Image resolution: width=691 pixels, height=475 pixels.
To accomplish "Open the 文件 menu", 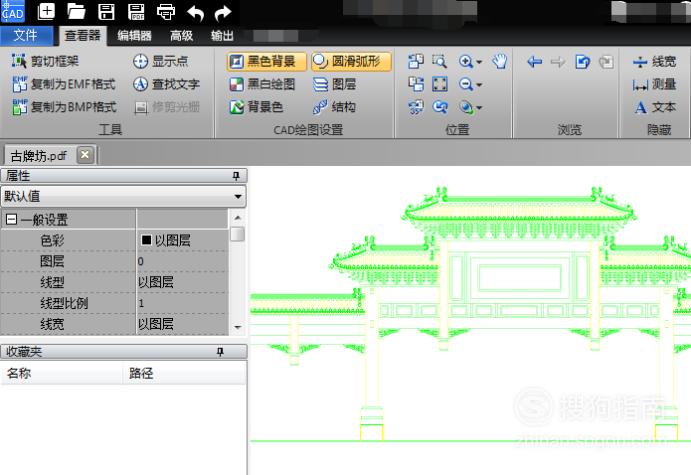I will (x=26, y=35).
